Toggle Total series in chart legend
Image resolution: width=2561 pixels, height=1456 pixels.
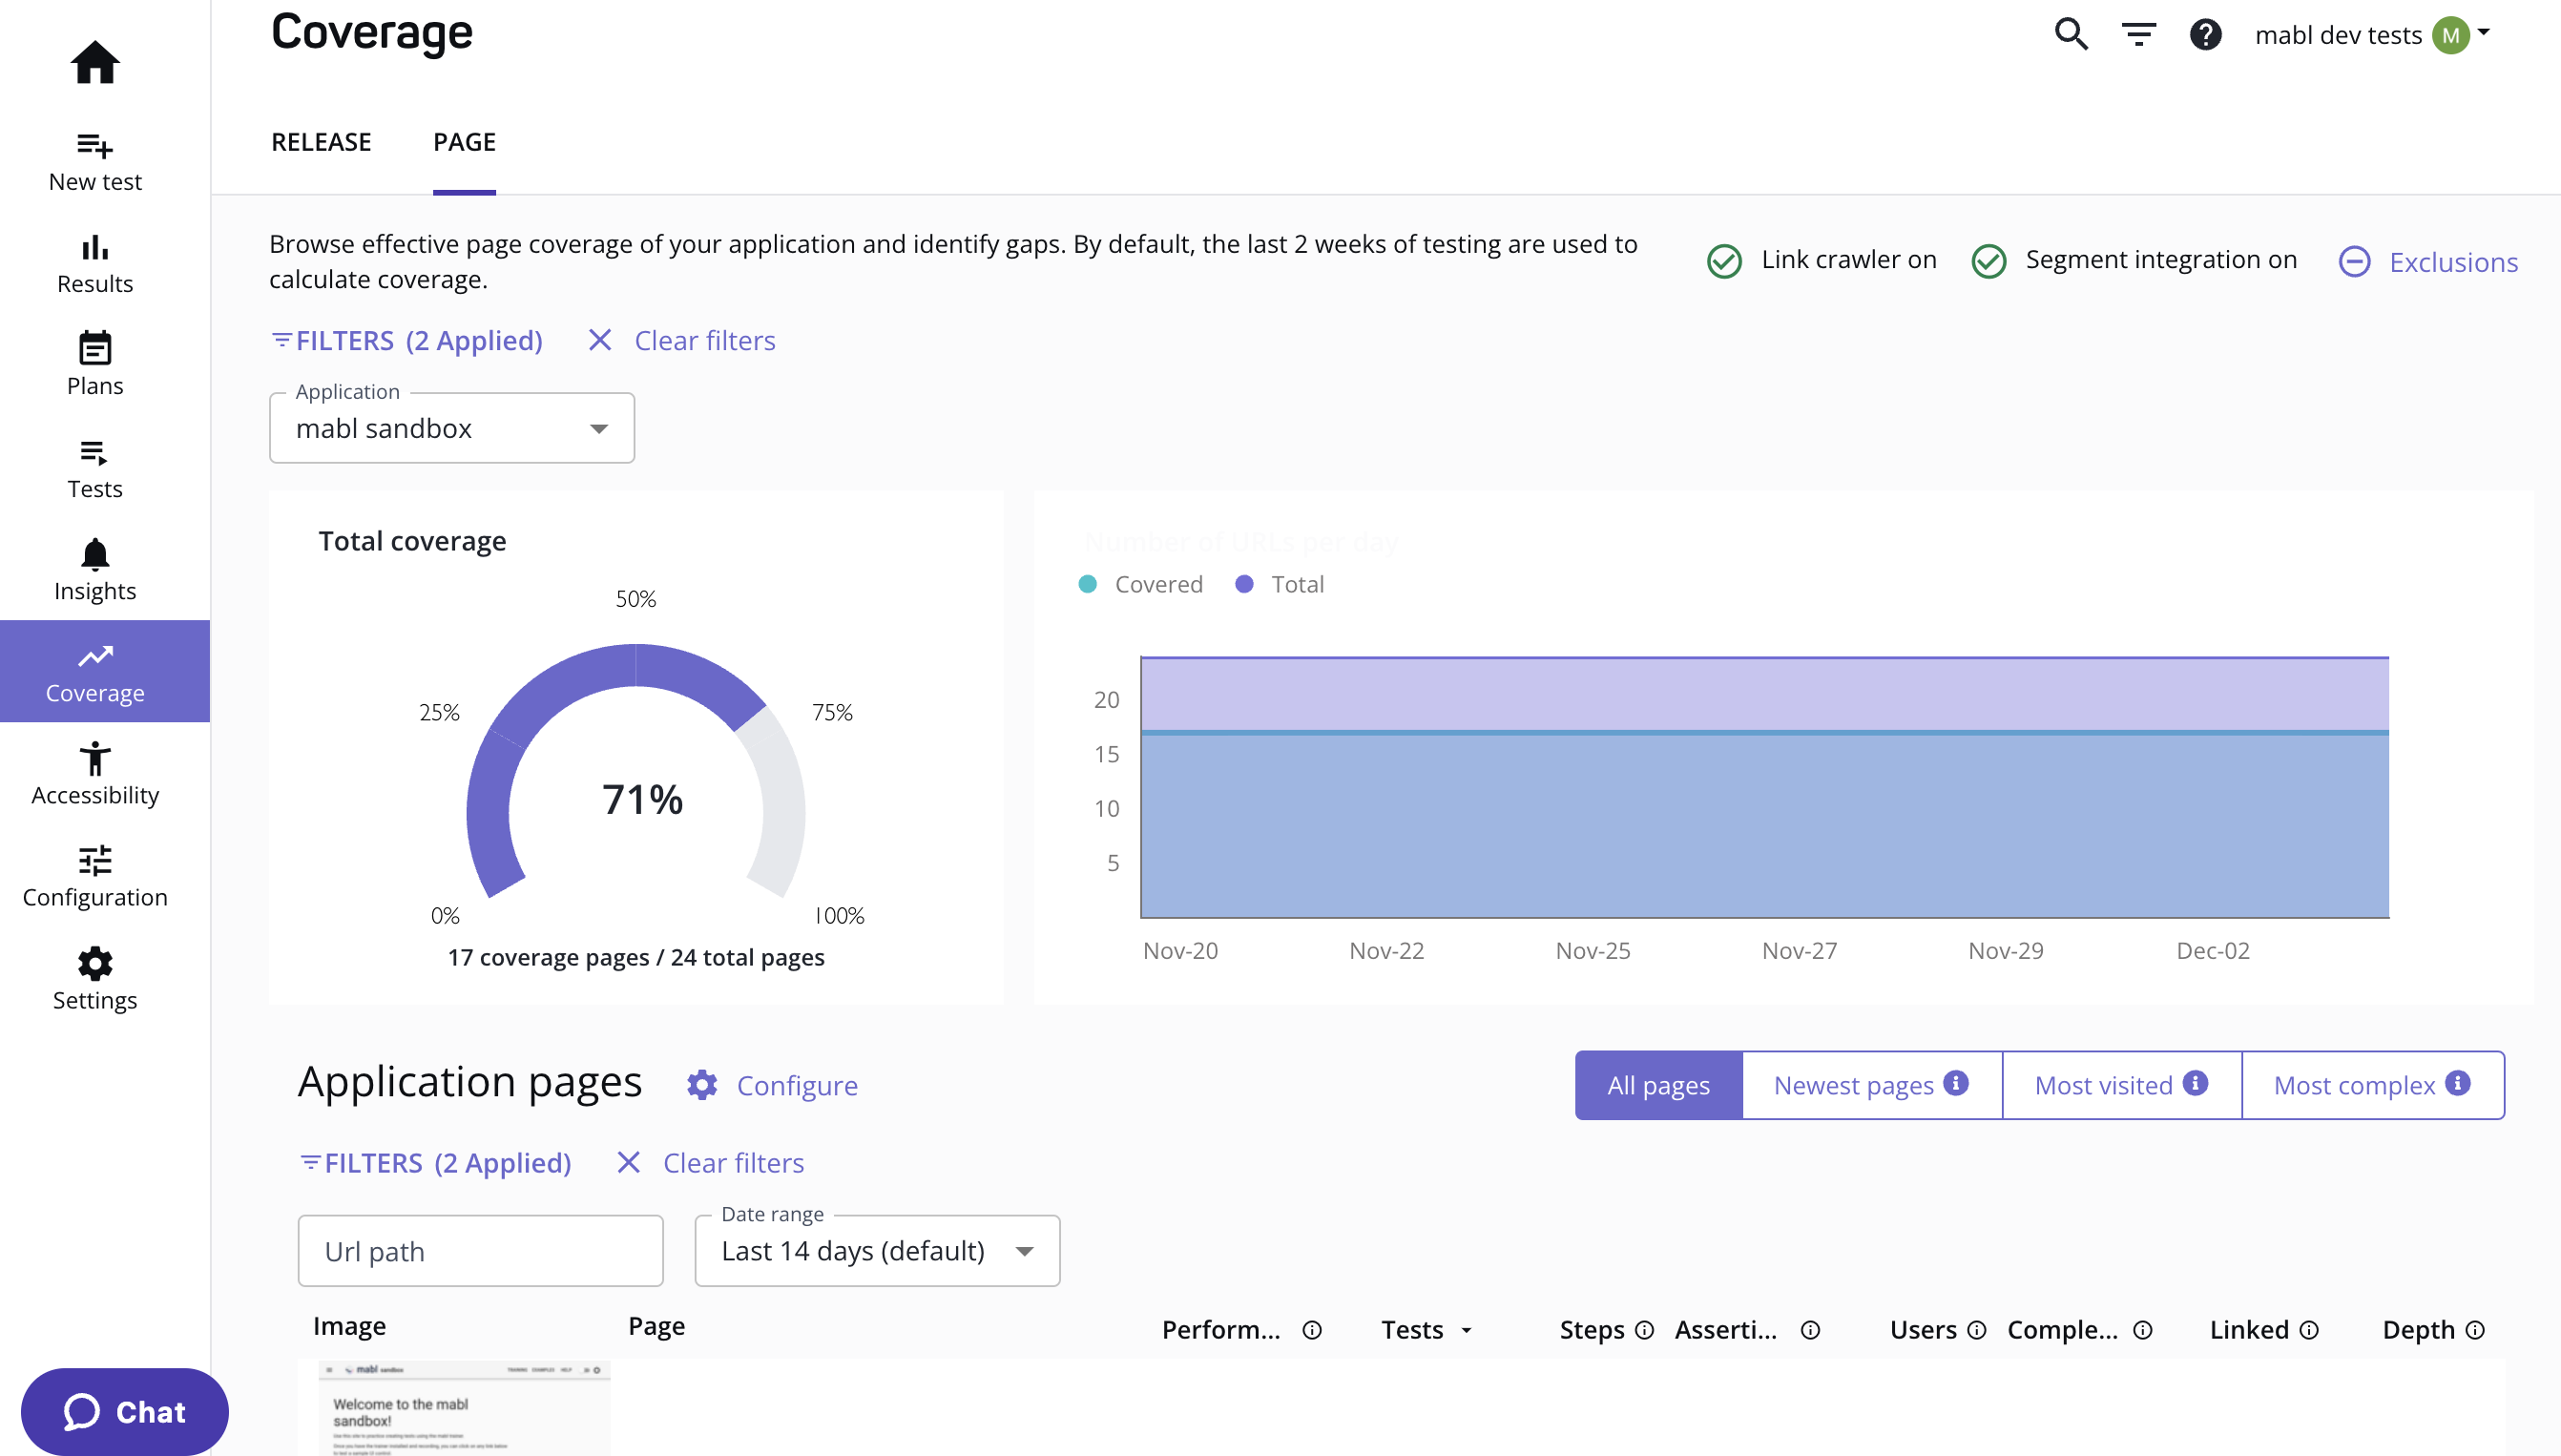click(x=1280, y=584)
